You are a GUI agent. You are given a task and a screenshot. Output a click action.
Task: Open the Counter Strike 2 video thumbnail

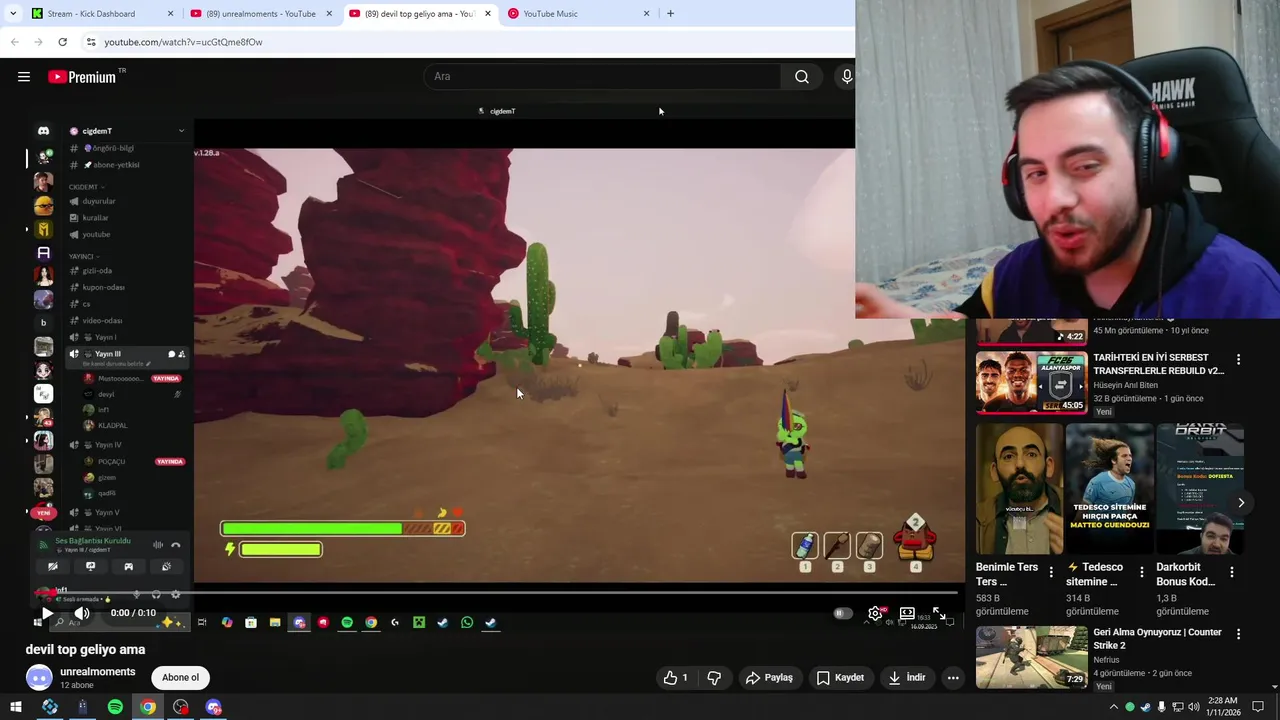pyautogui.click(x=1031, y=657)
